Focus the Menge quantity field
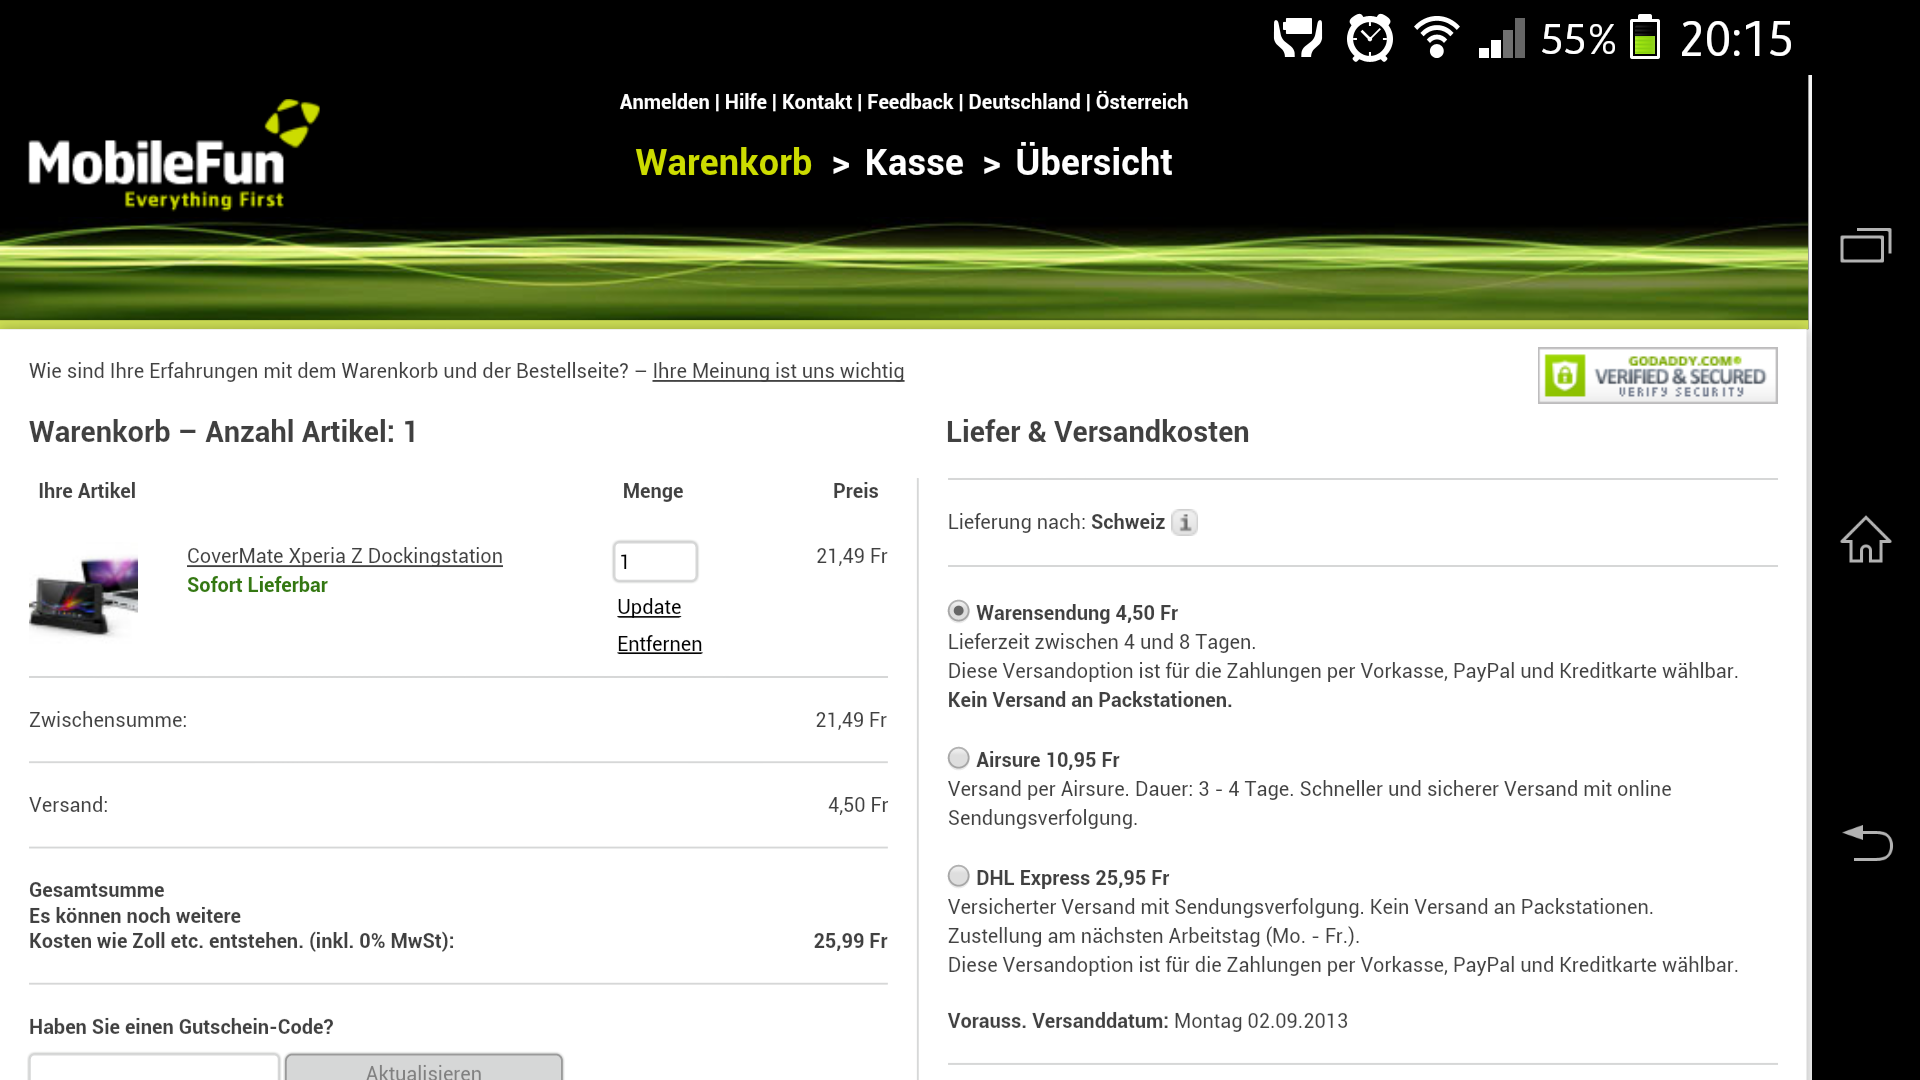This screenshot has width=1920, height=1080. [655, 561]
